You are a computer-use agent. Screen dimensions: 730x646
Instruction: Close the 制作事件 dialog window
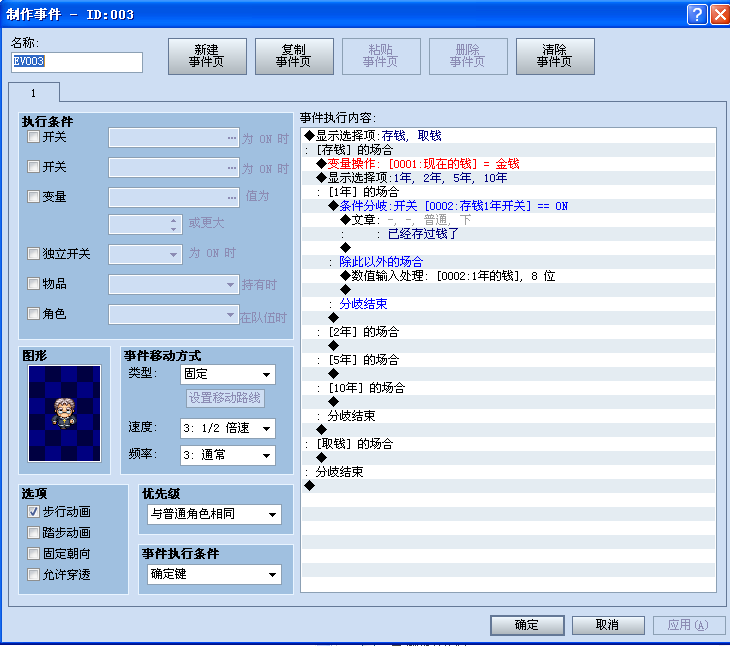click(720, 15)
